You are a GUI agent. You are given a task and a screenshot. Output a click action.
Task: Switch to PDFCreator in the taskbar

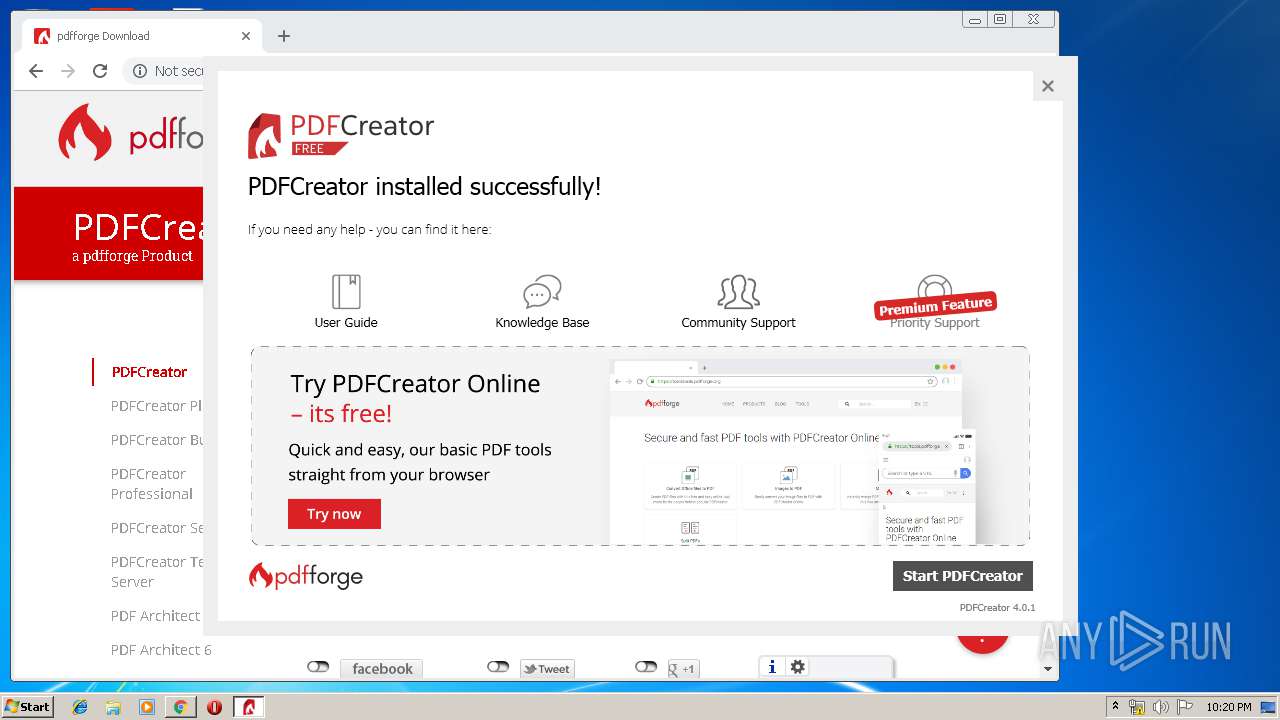point(248,707)
